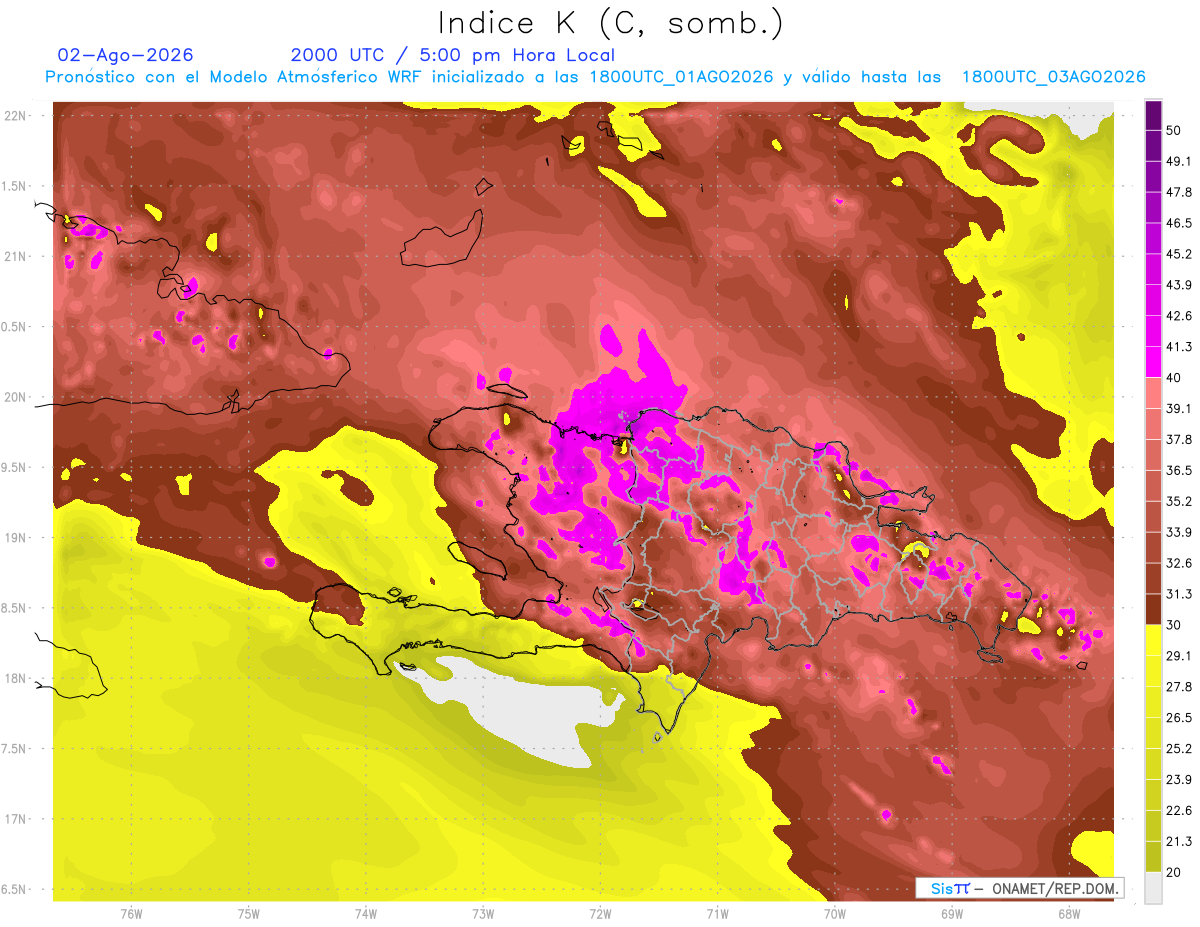The height and width of the screenshot is (927, 1200).
Task: Click the 74W longitude axis label
Action: tap(366, 914)
